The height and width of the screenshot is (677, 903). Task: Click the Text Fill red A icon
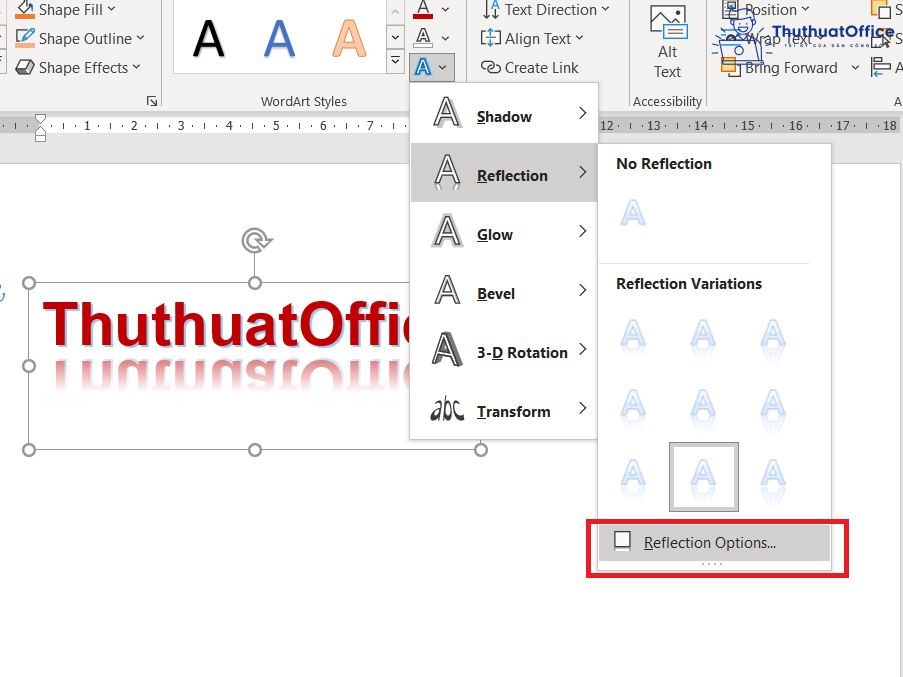pos(423,9)
